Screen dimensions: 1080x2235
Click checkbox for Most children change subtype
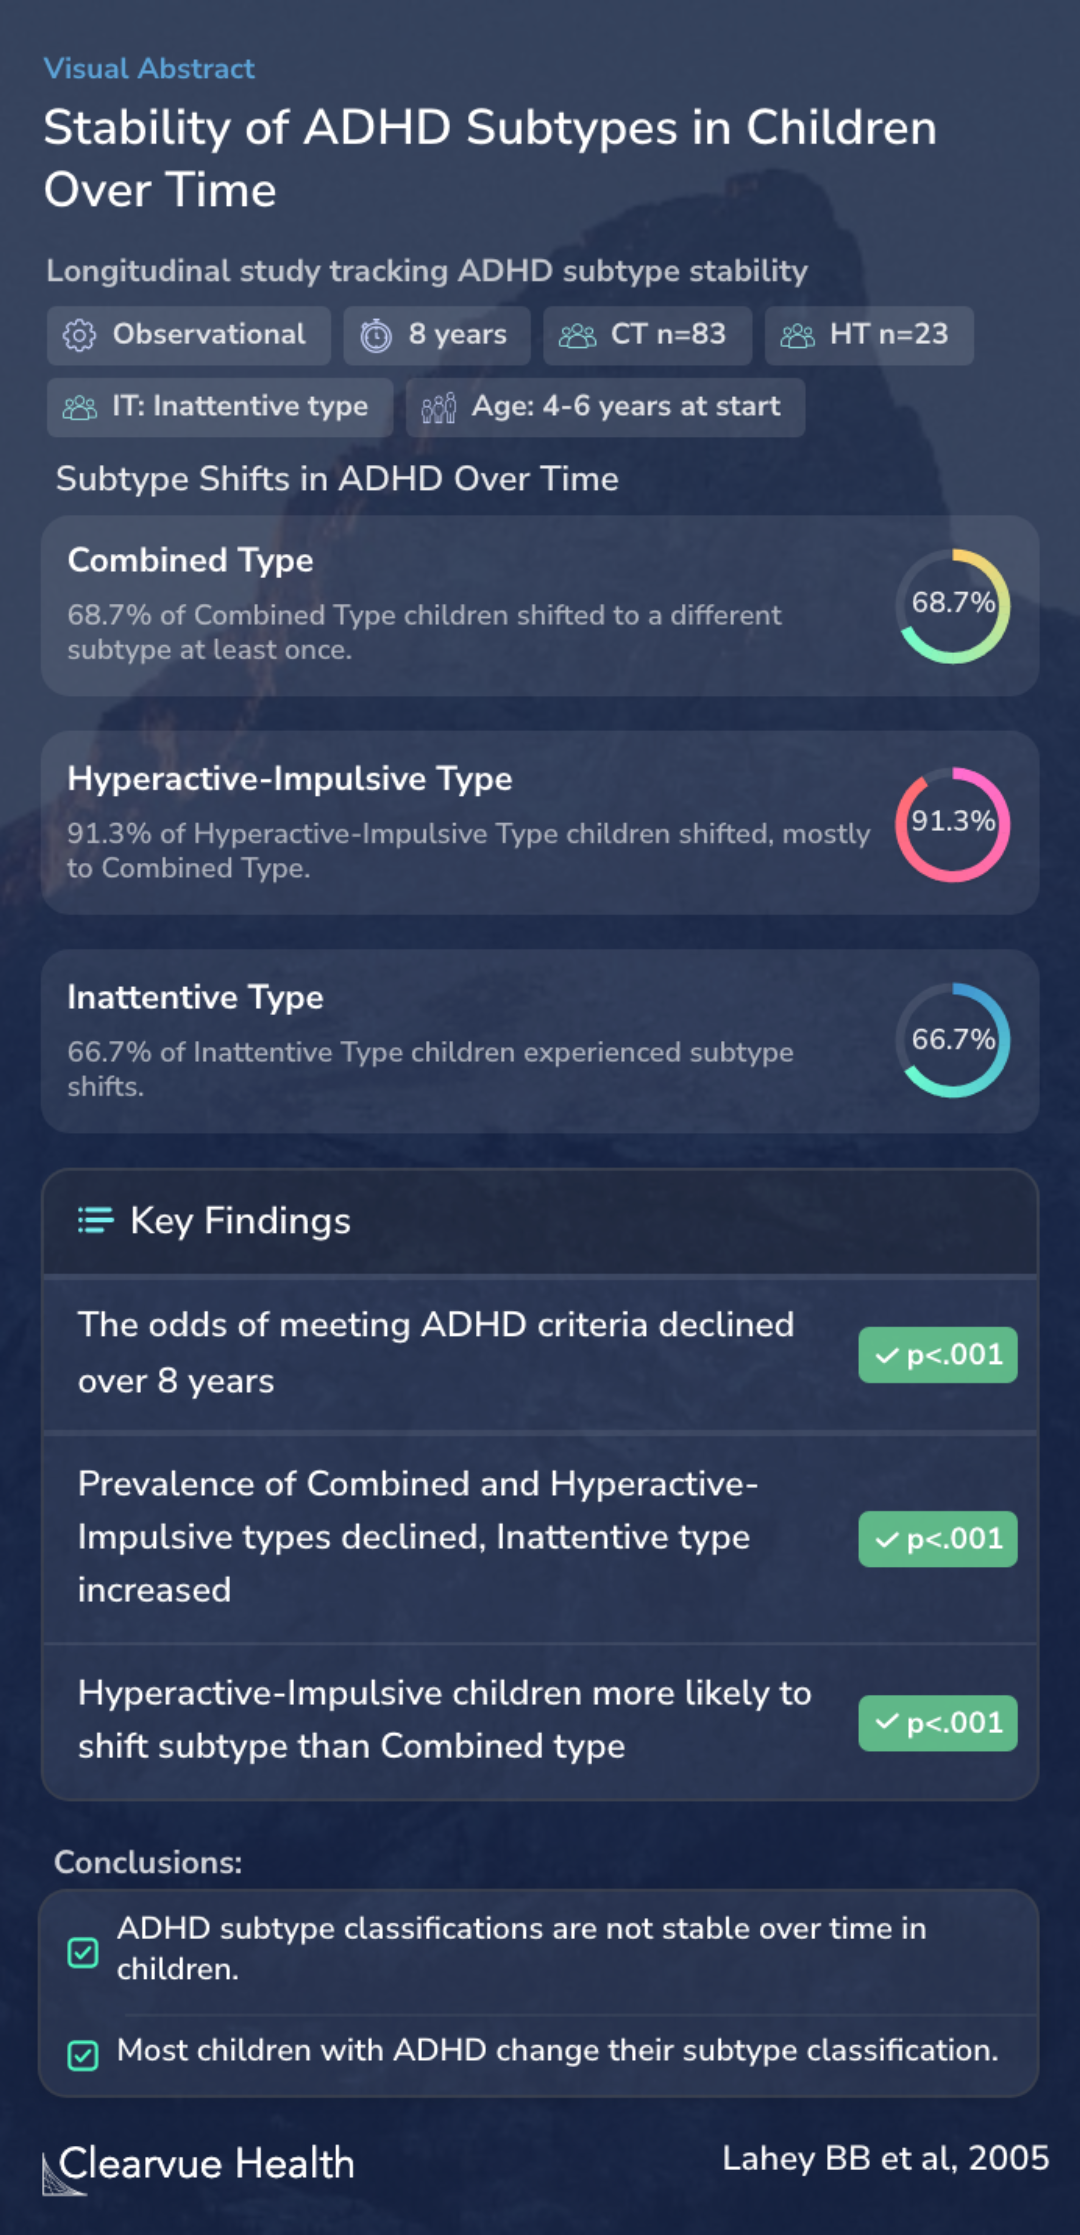pyautogui.click(x=83, y=2055)
